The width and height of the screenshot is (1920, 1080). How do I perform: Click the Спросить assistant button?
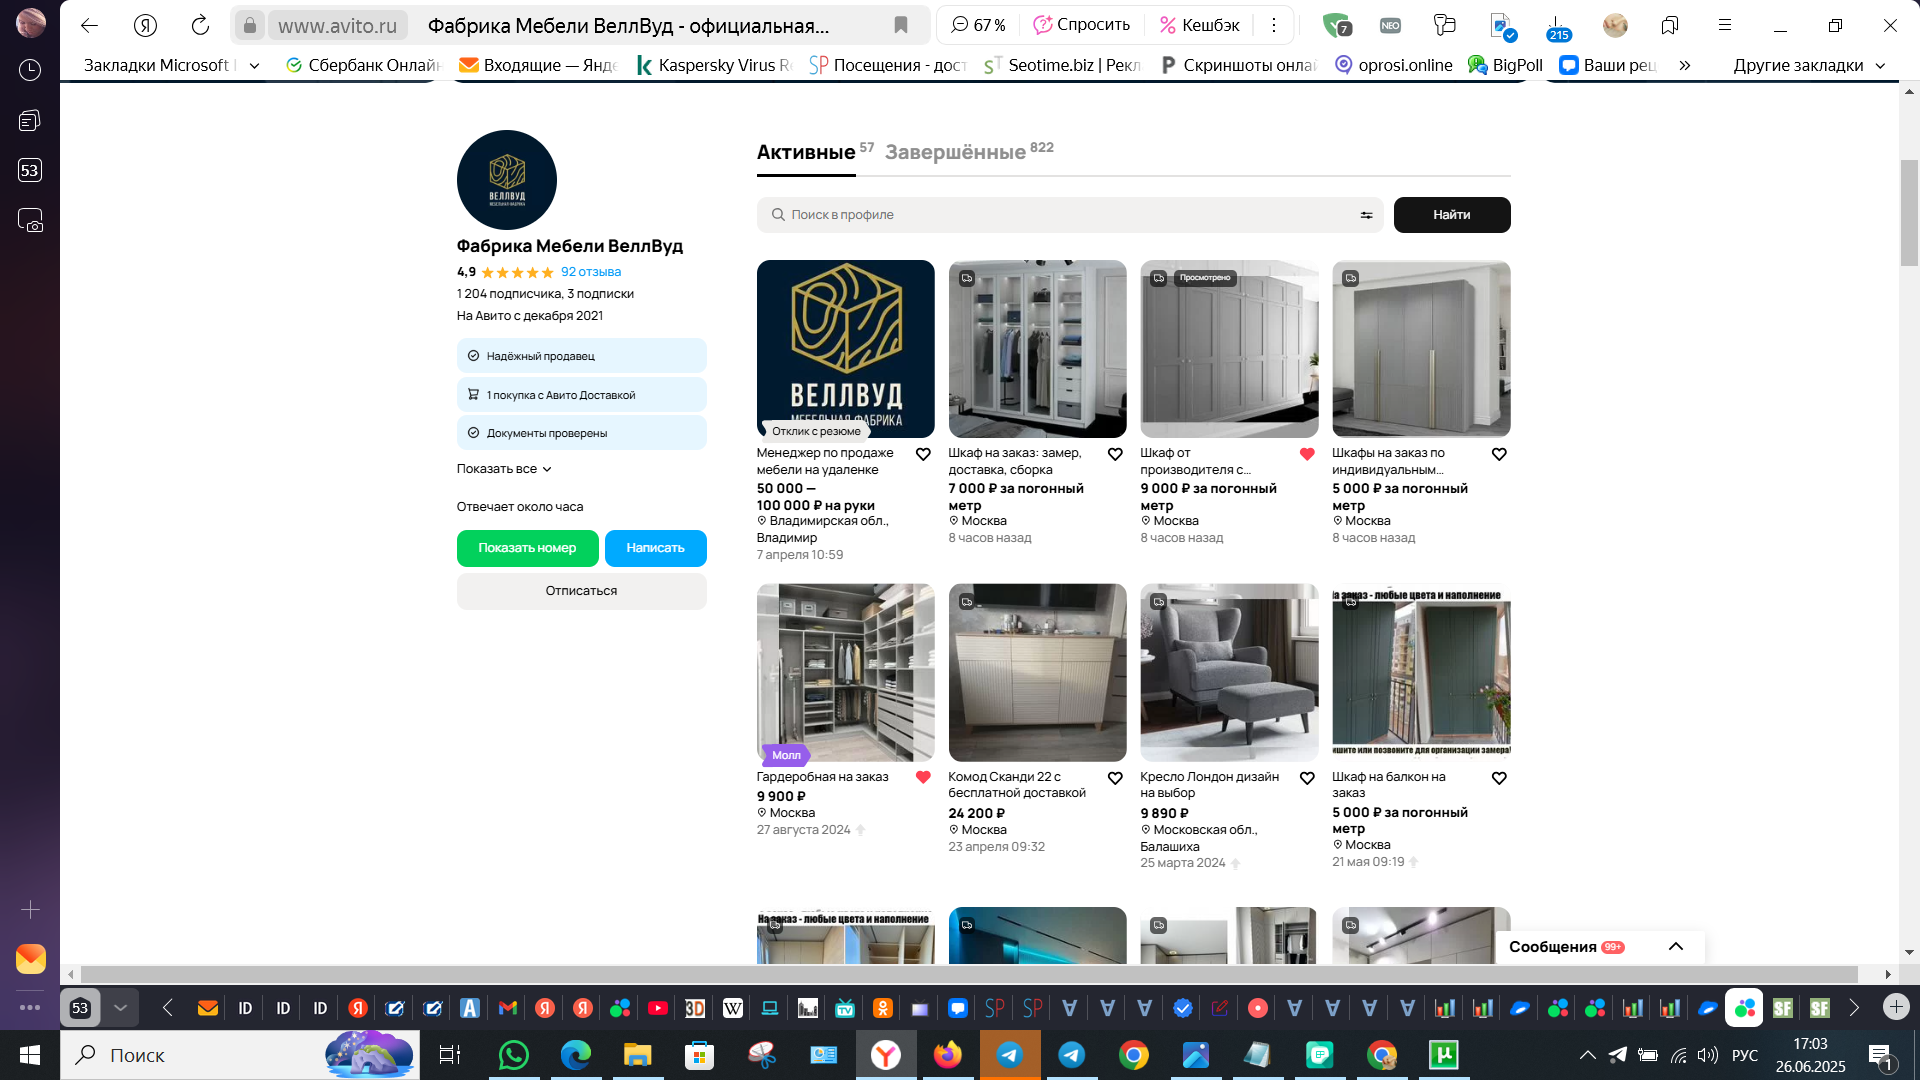(x=1082, y=25)
